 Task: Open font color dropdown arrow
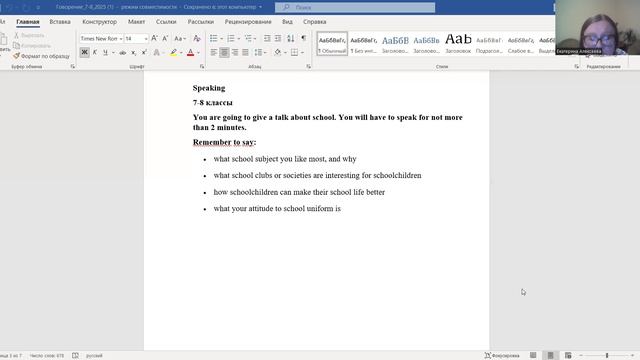click(x=198, y=53)
